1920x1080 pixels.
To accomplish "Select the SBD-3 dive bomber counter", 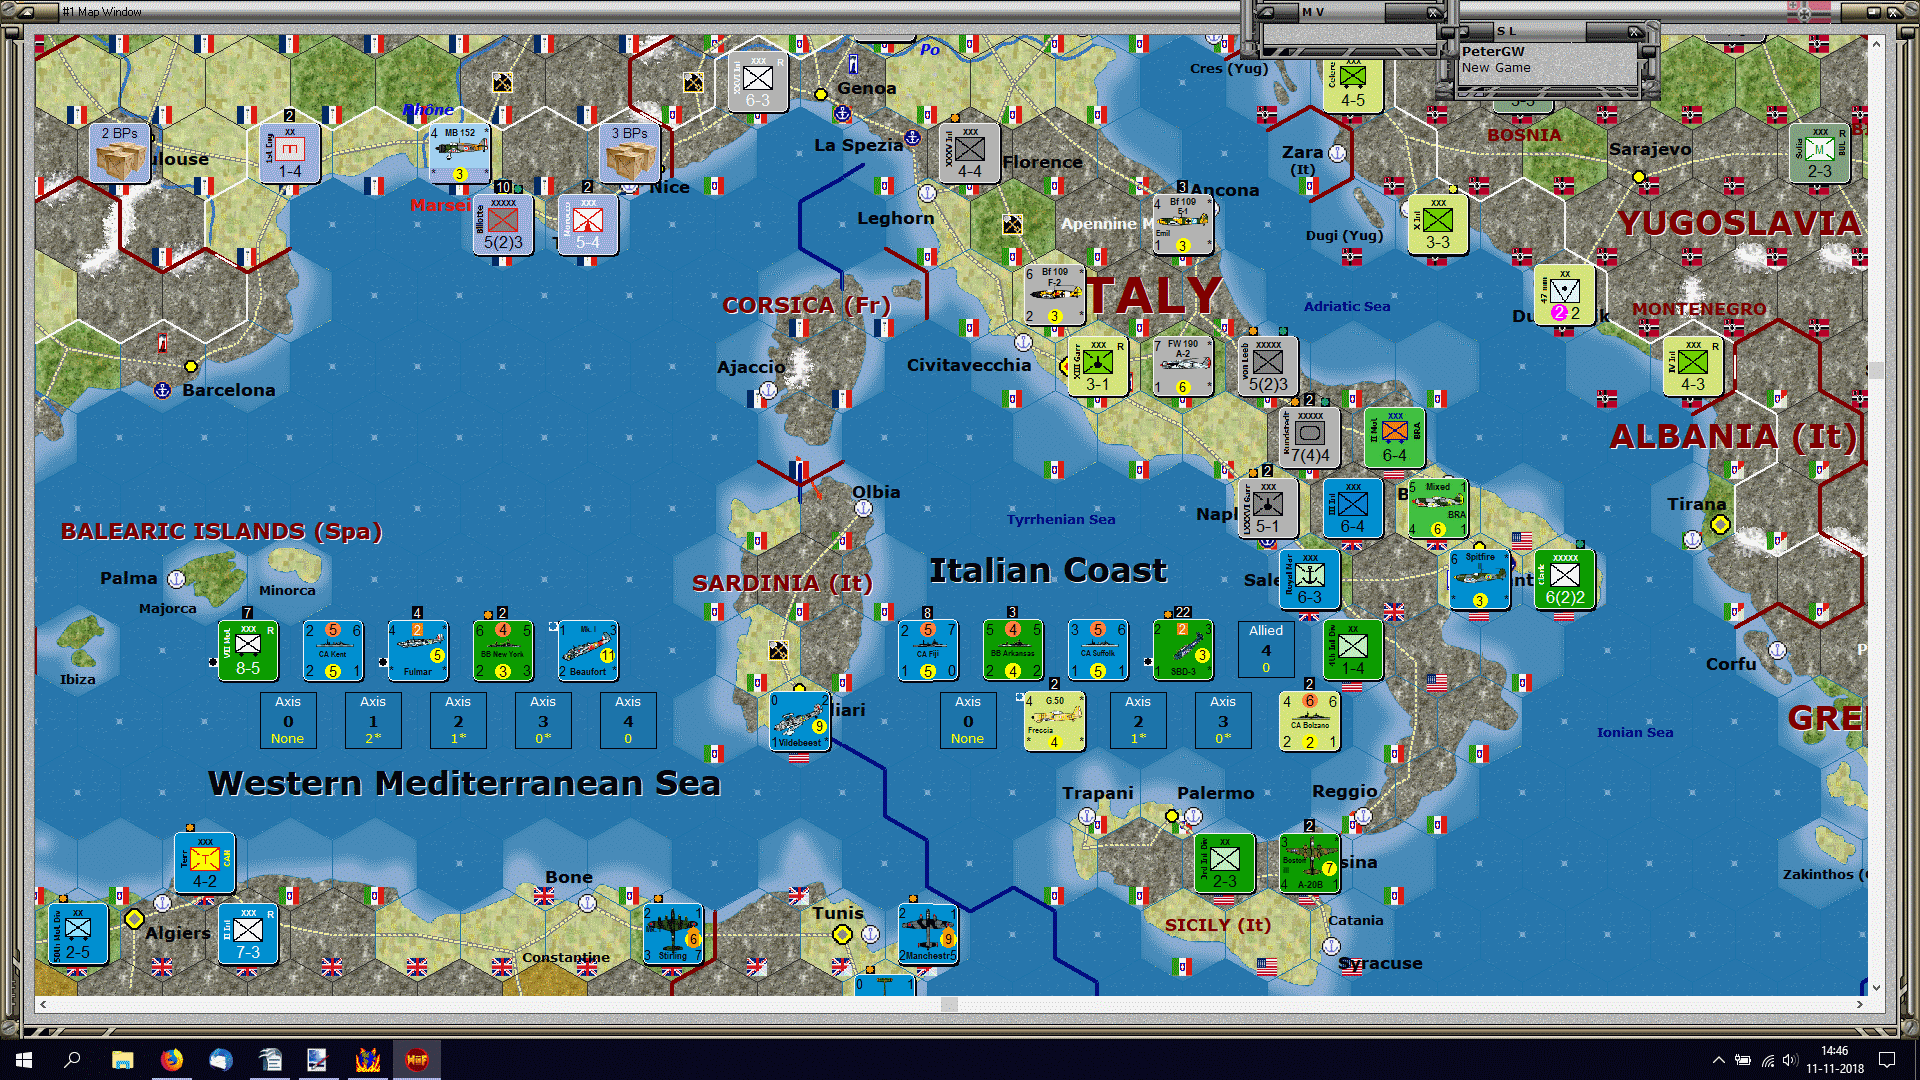I will [1182, 650].
